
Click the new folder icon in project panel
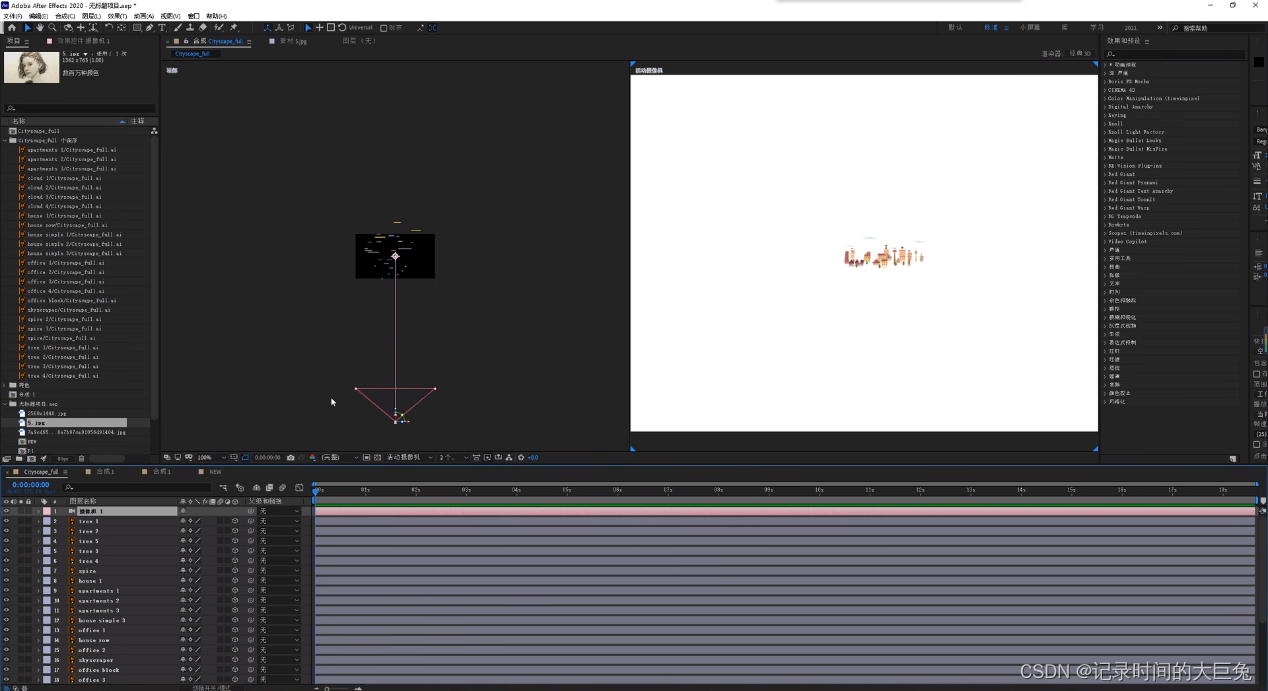click(x=19, y=458)
